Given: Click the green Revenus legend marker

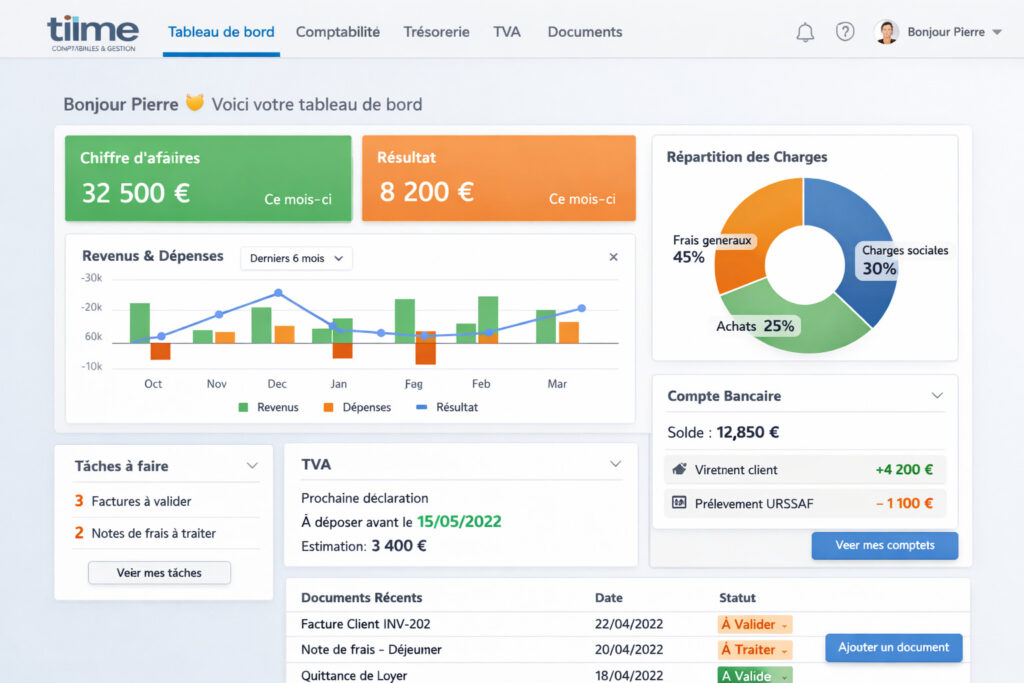Looking at the screenshot, I should click(x=243, y=408).
